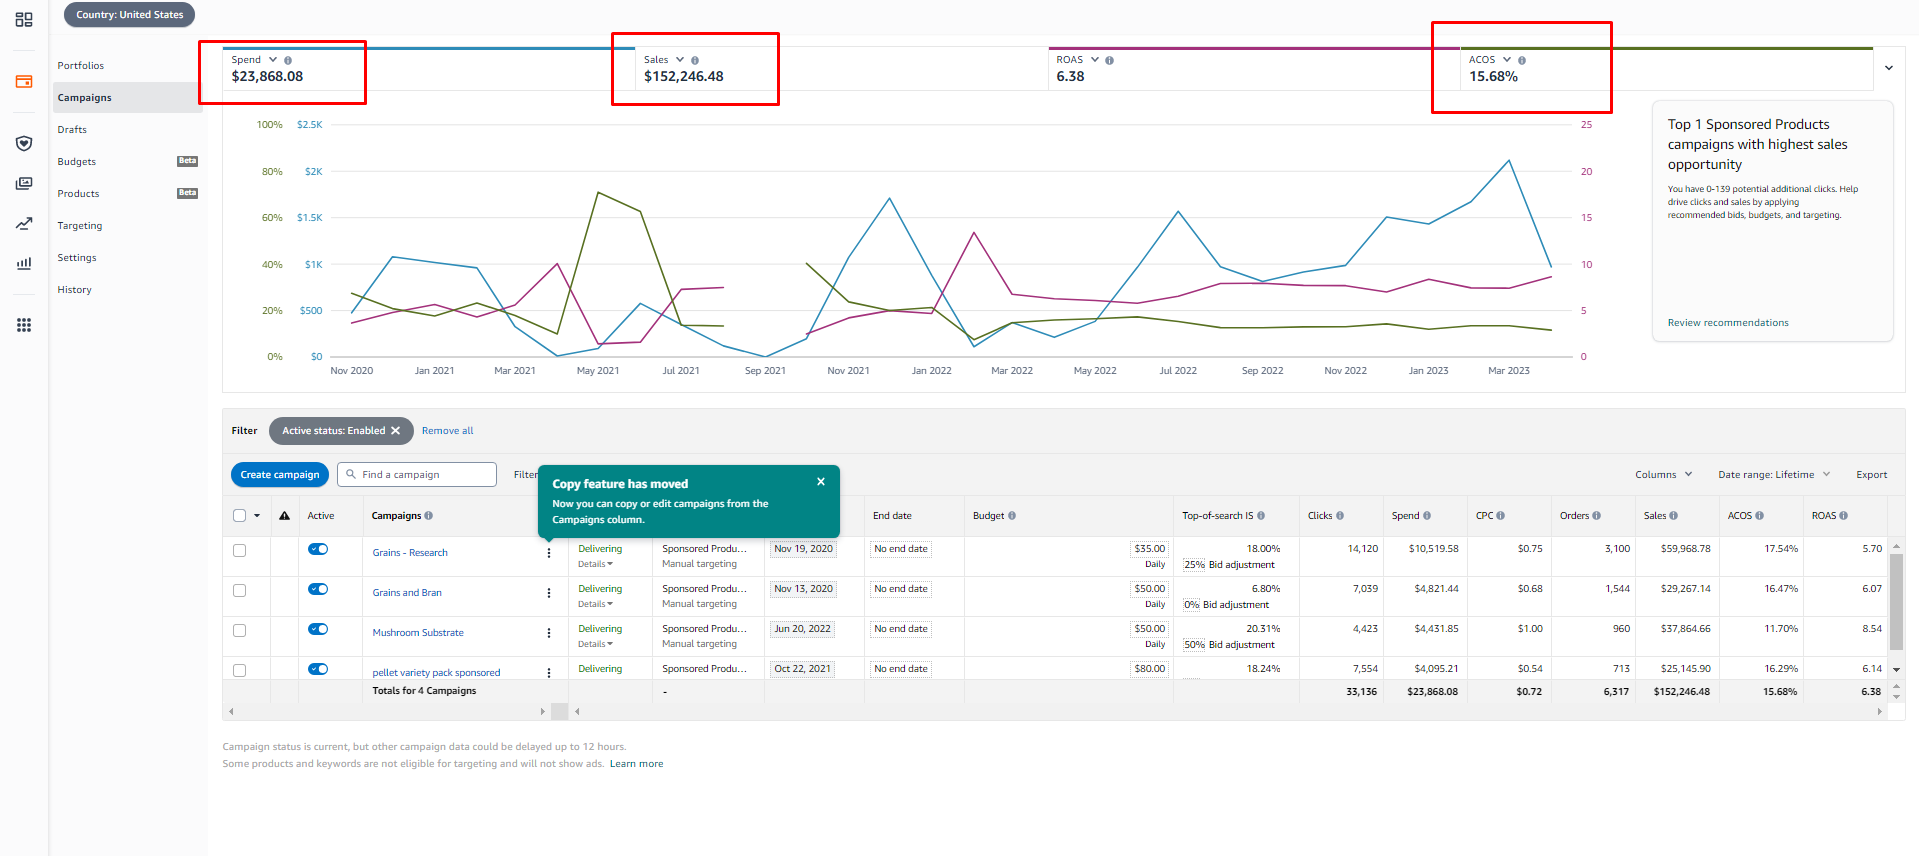Open the Sponsored ads wallet icon
Viewport: 1919px width, 856px height.
tap(24, 82)
